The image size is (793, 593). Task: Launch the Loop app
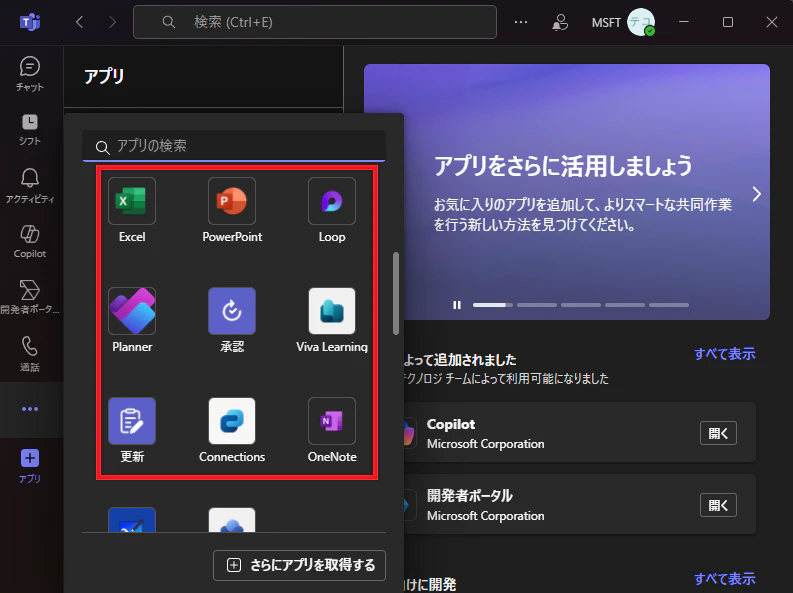point(332,201)
